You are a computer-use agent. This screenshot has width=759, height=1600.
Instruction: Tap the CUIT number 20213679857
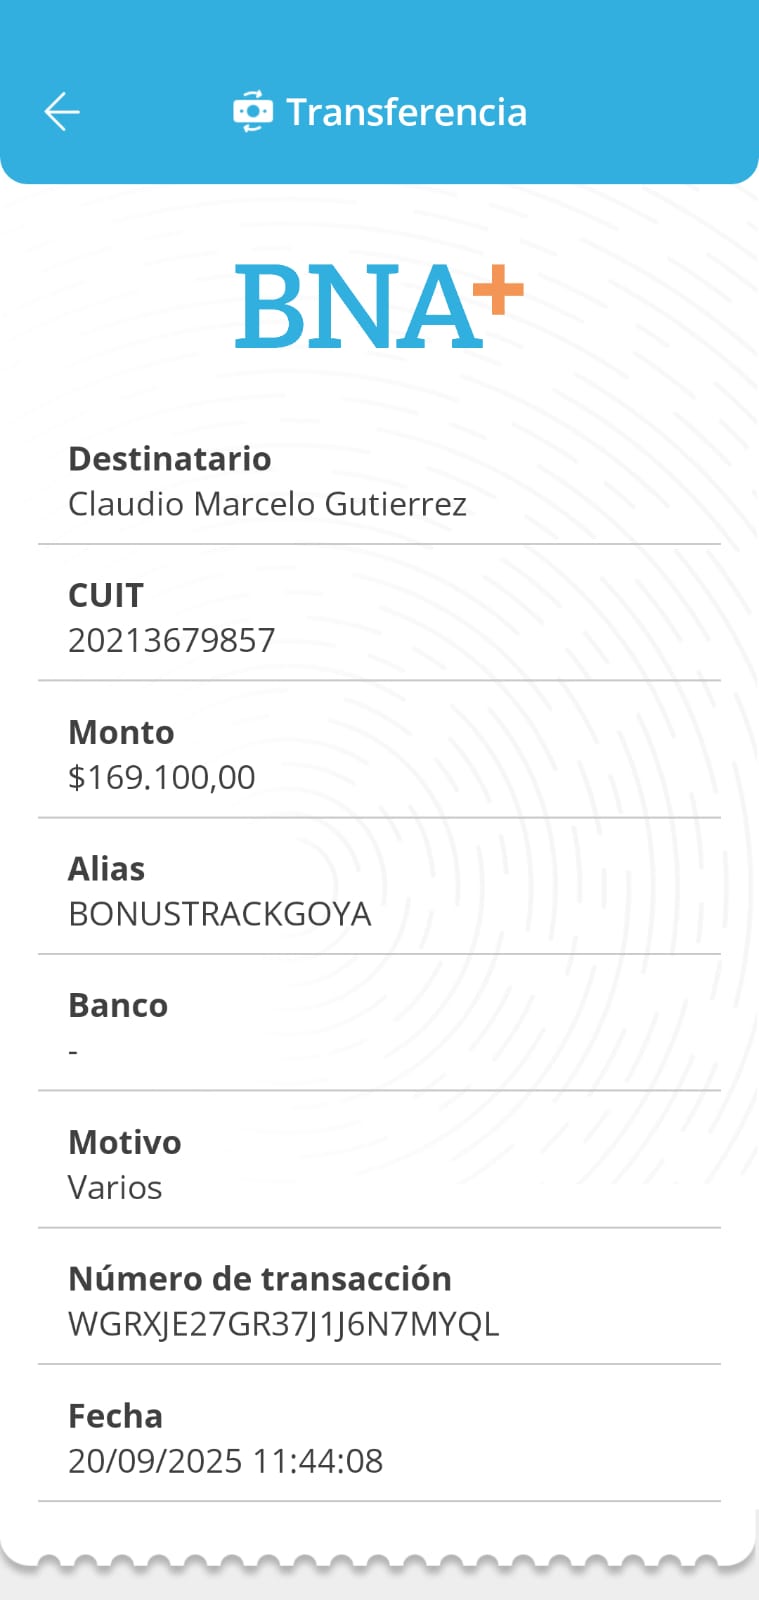point(171,640)
